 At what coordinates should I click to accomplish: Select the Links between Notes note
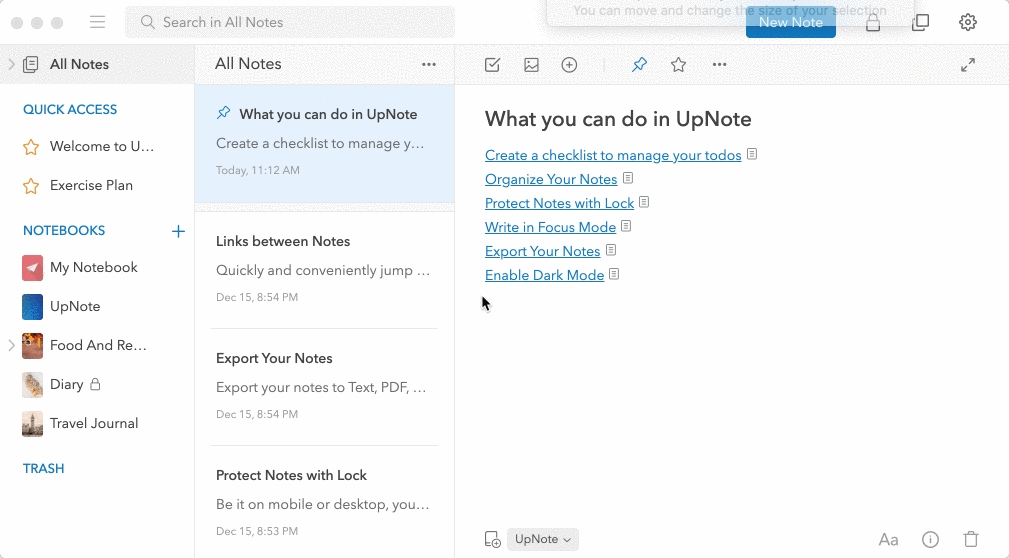pyautogui.click(x=324, y=269)
